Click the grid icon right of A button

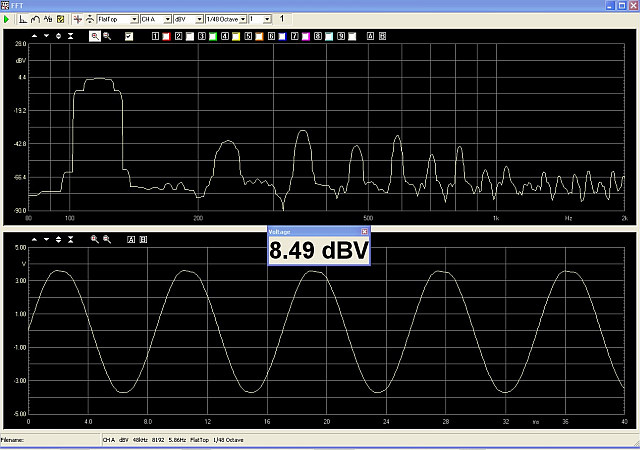pos(382,36)
